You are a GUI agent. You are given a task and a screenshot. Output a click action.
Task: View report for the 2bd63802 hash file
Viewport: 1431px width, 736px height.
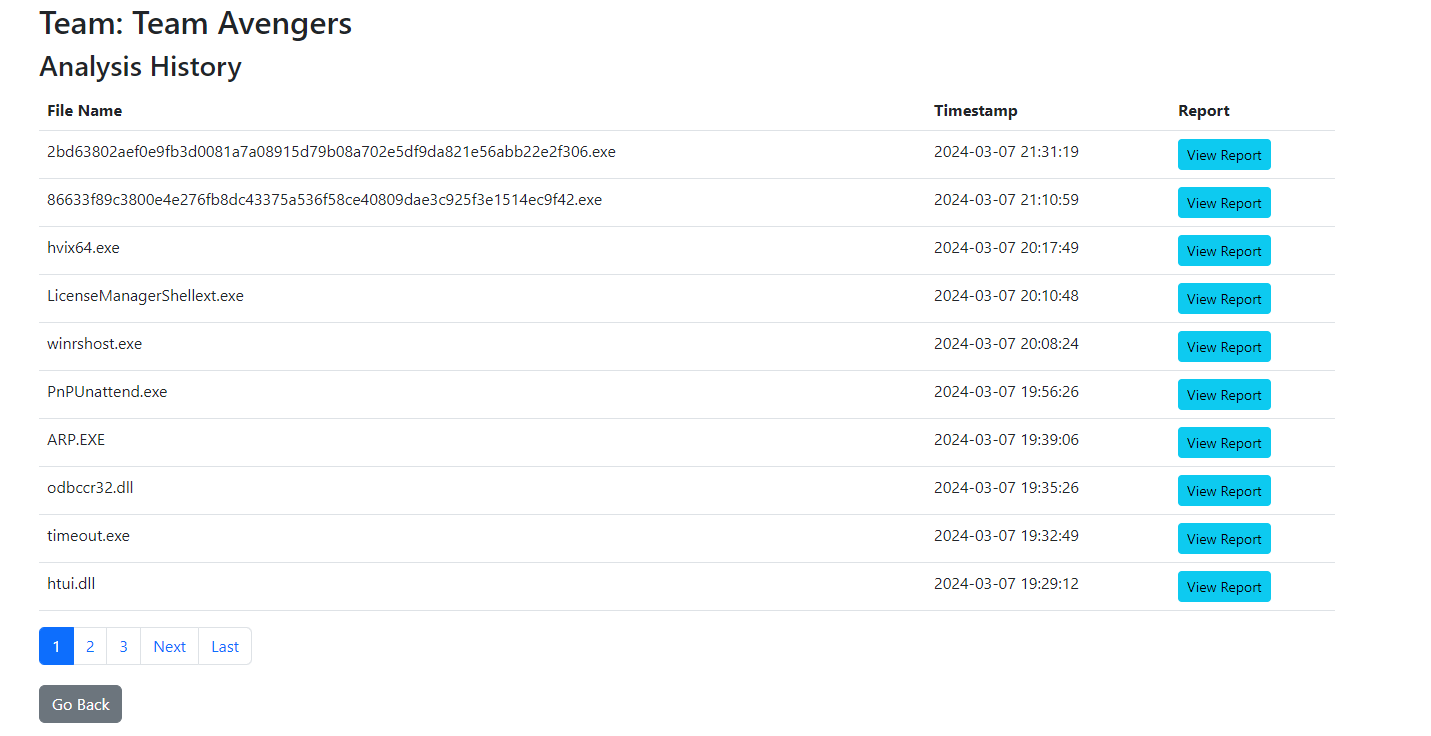click(x=1223, y=155)
